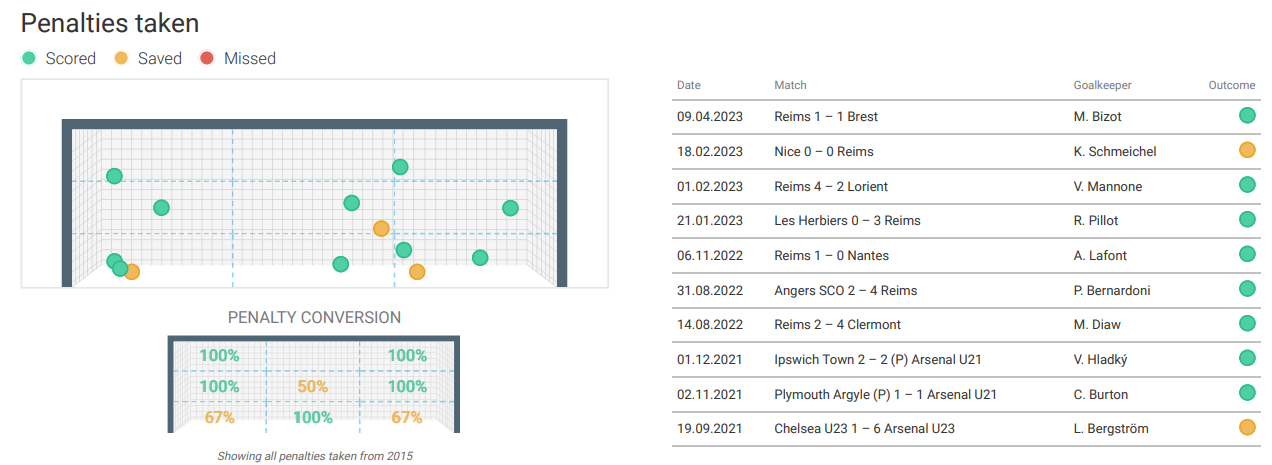Select goalkeeper K. Schmeichel

pyautogui.click(x=1115, y=151)
